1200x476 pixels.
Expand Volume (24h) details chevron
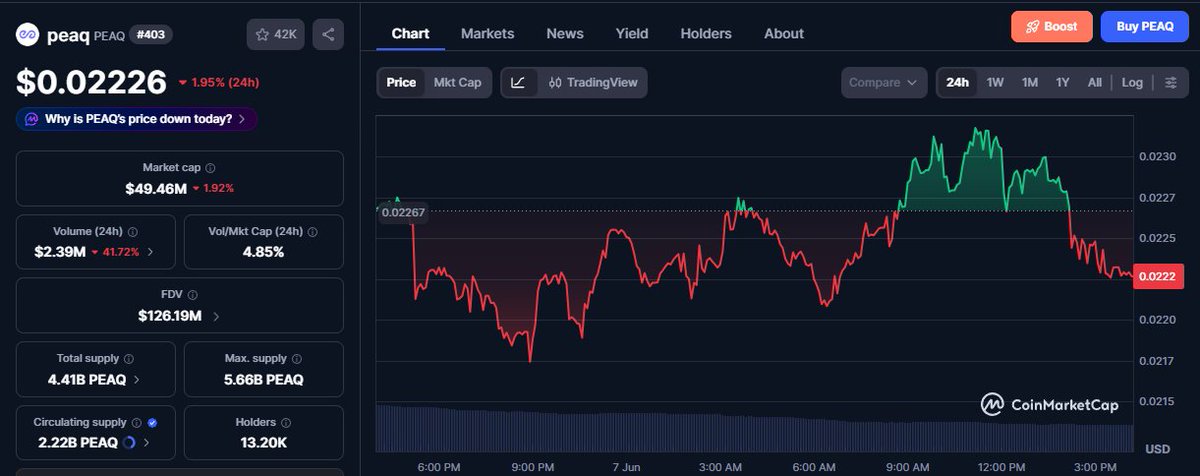click(x=151, y=252)
